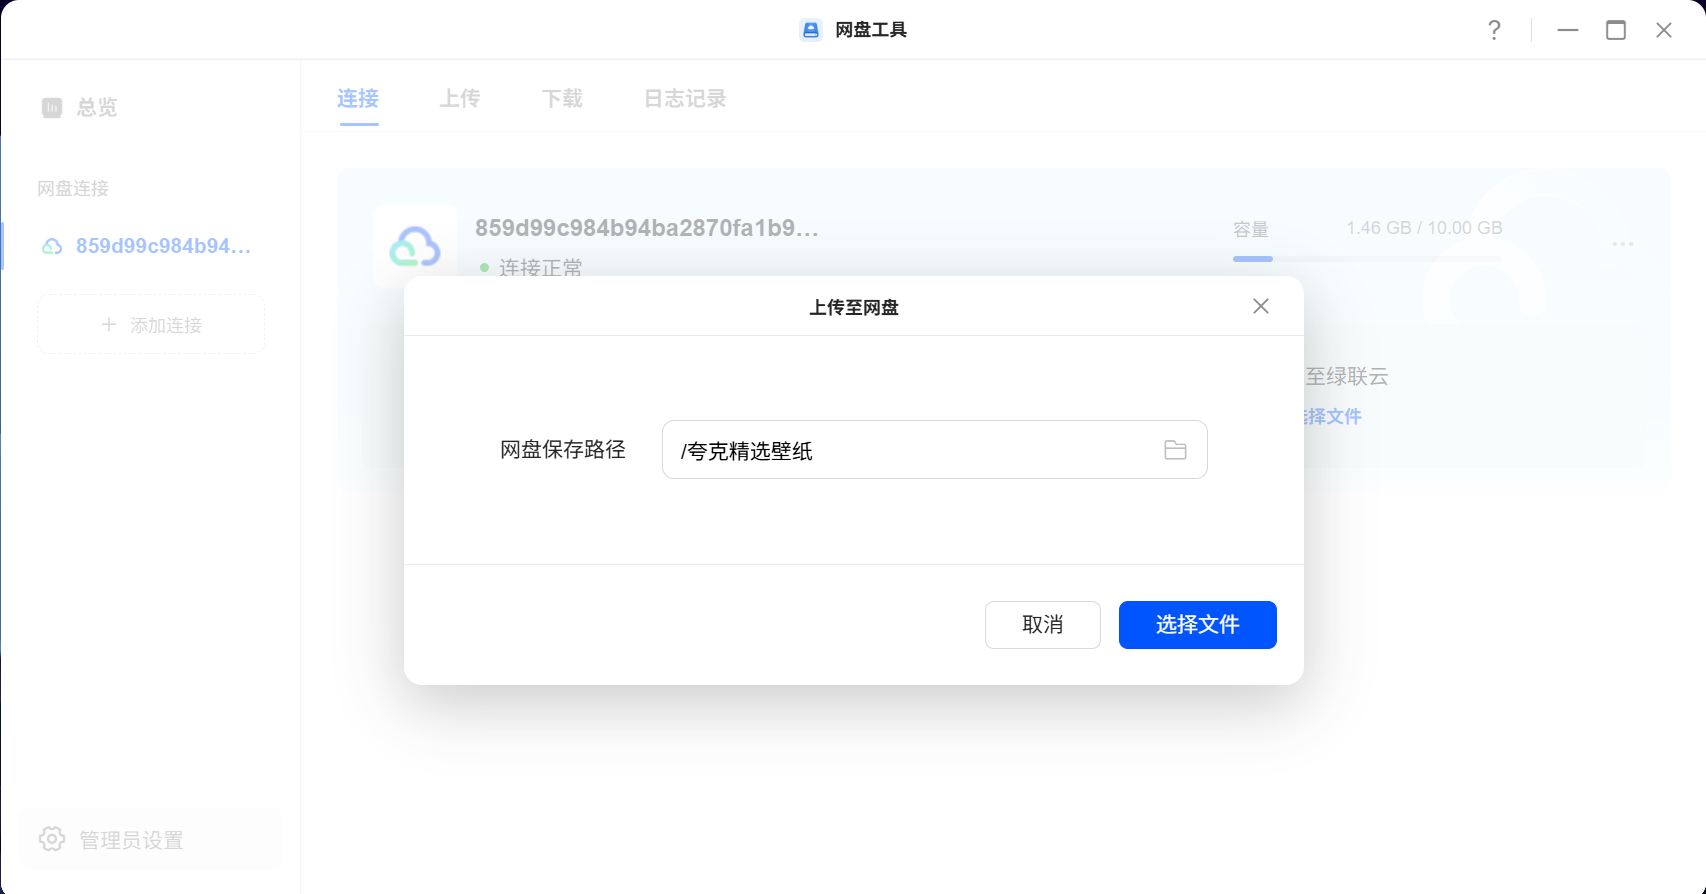Switch to the 连接 tab
This screenshot has width=1706, height=894.
358,98
